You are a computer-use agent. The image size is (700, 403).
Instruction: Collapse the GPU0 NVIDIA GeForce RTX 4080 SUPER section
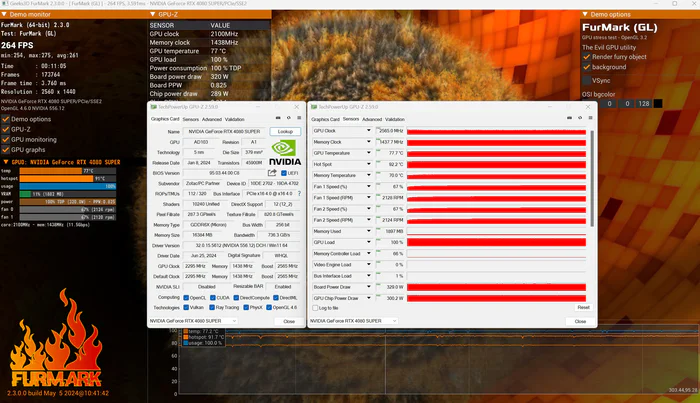(6, 162)
